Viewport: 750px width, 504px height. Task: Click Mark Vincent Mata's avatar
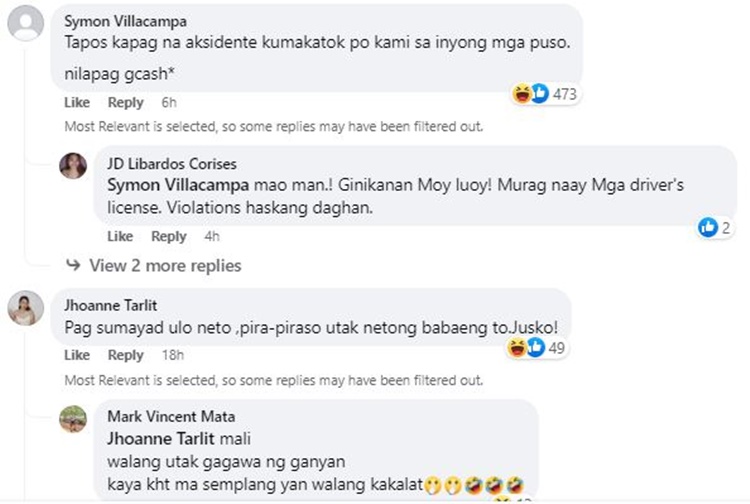[73, 418]
